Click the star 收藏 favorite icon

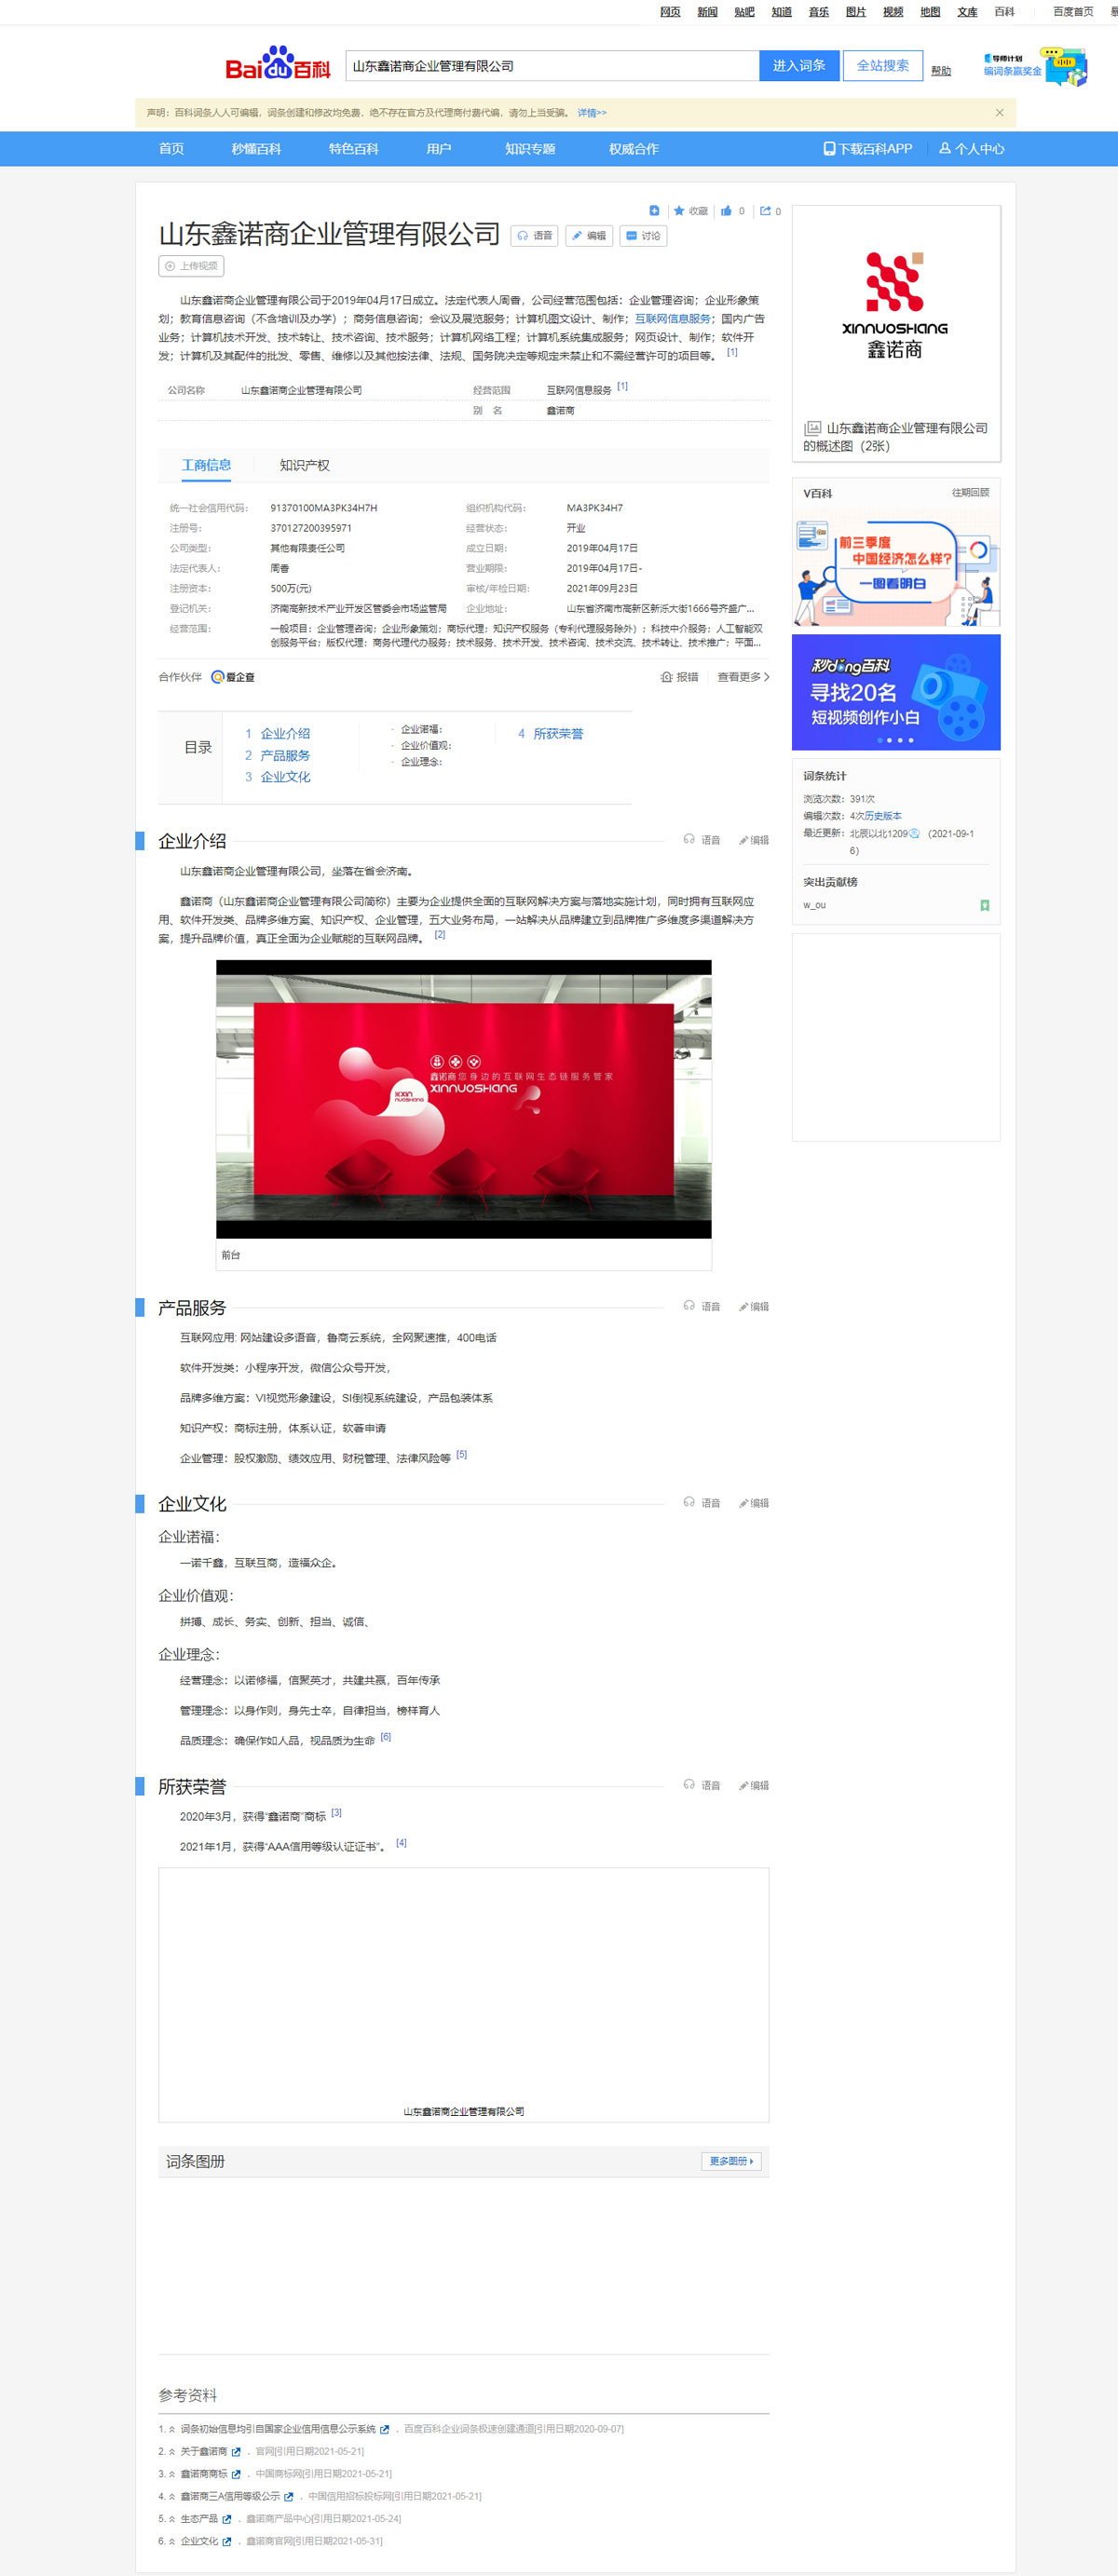[x=679, y=211]
